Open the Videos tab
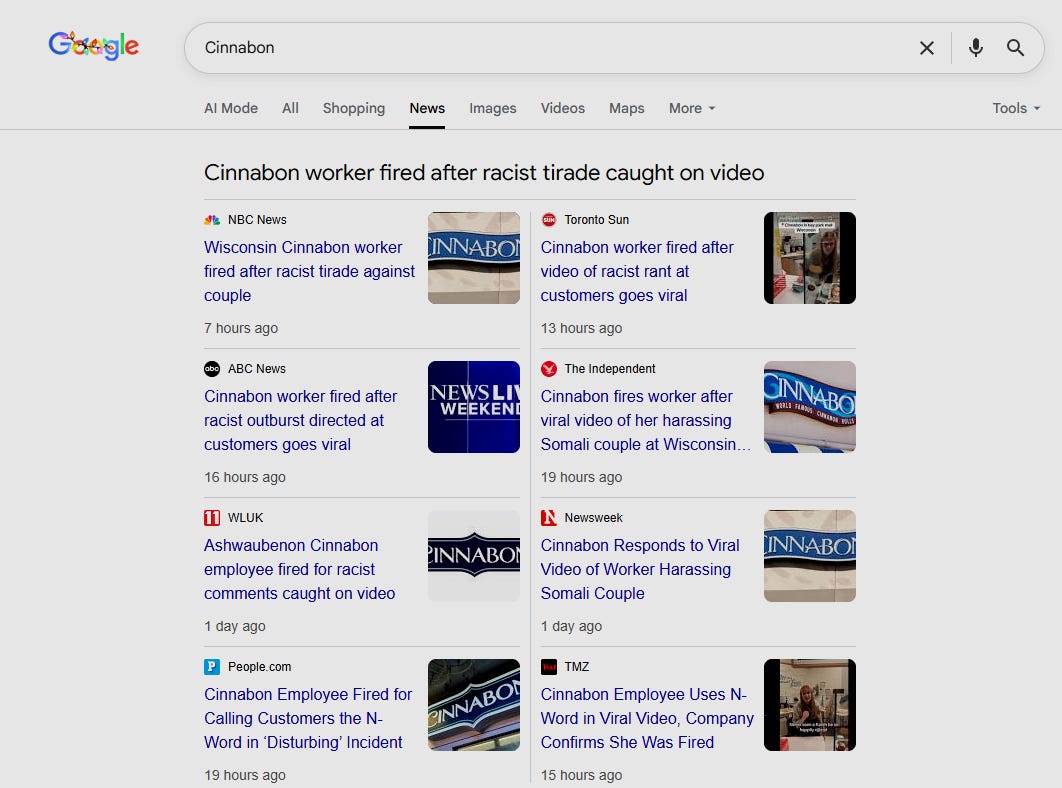 562,108
